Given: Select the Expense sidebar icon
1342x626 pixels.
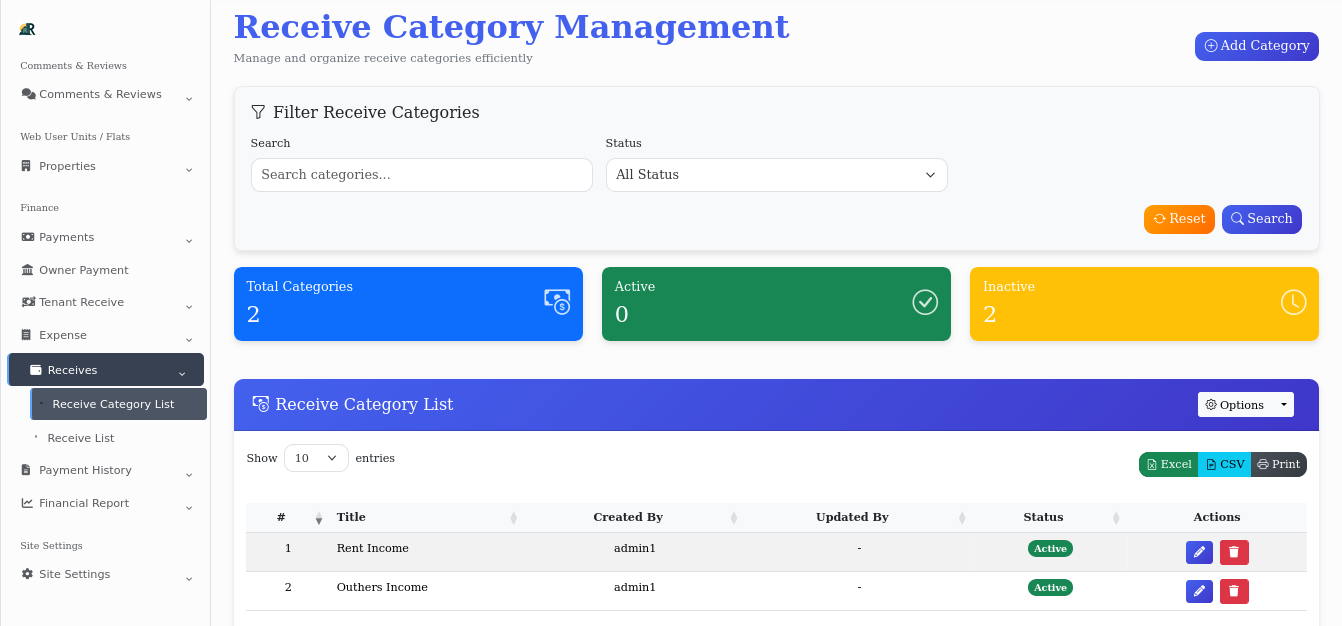Looking at the screenshot, I should point(27,335).
